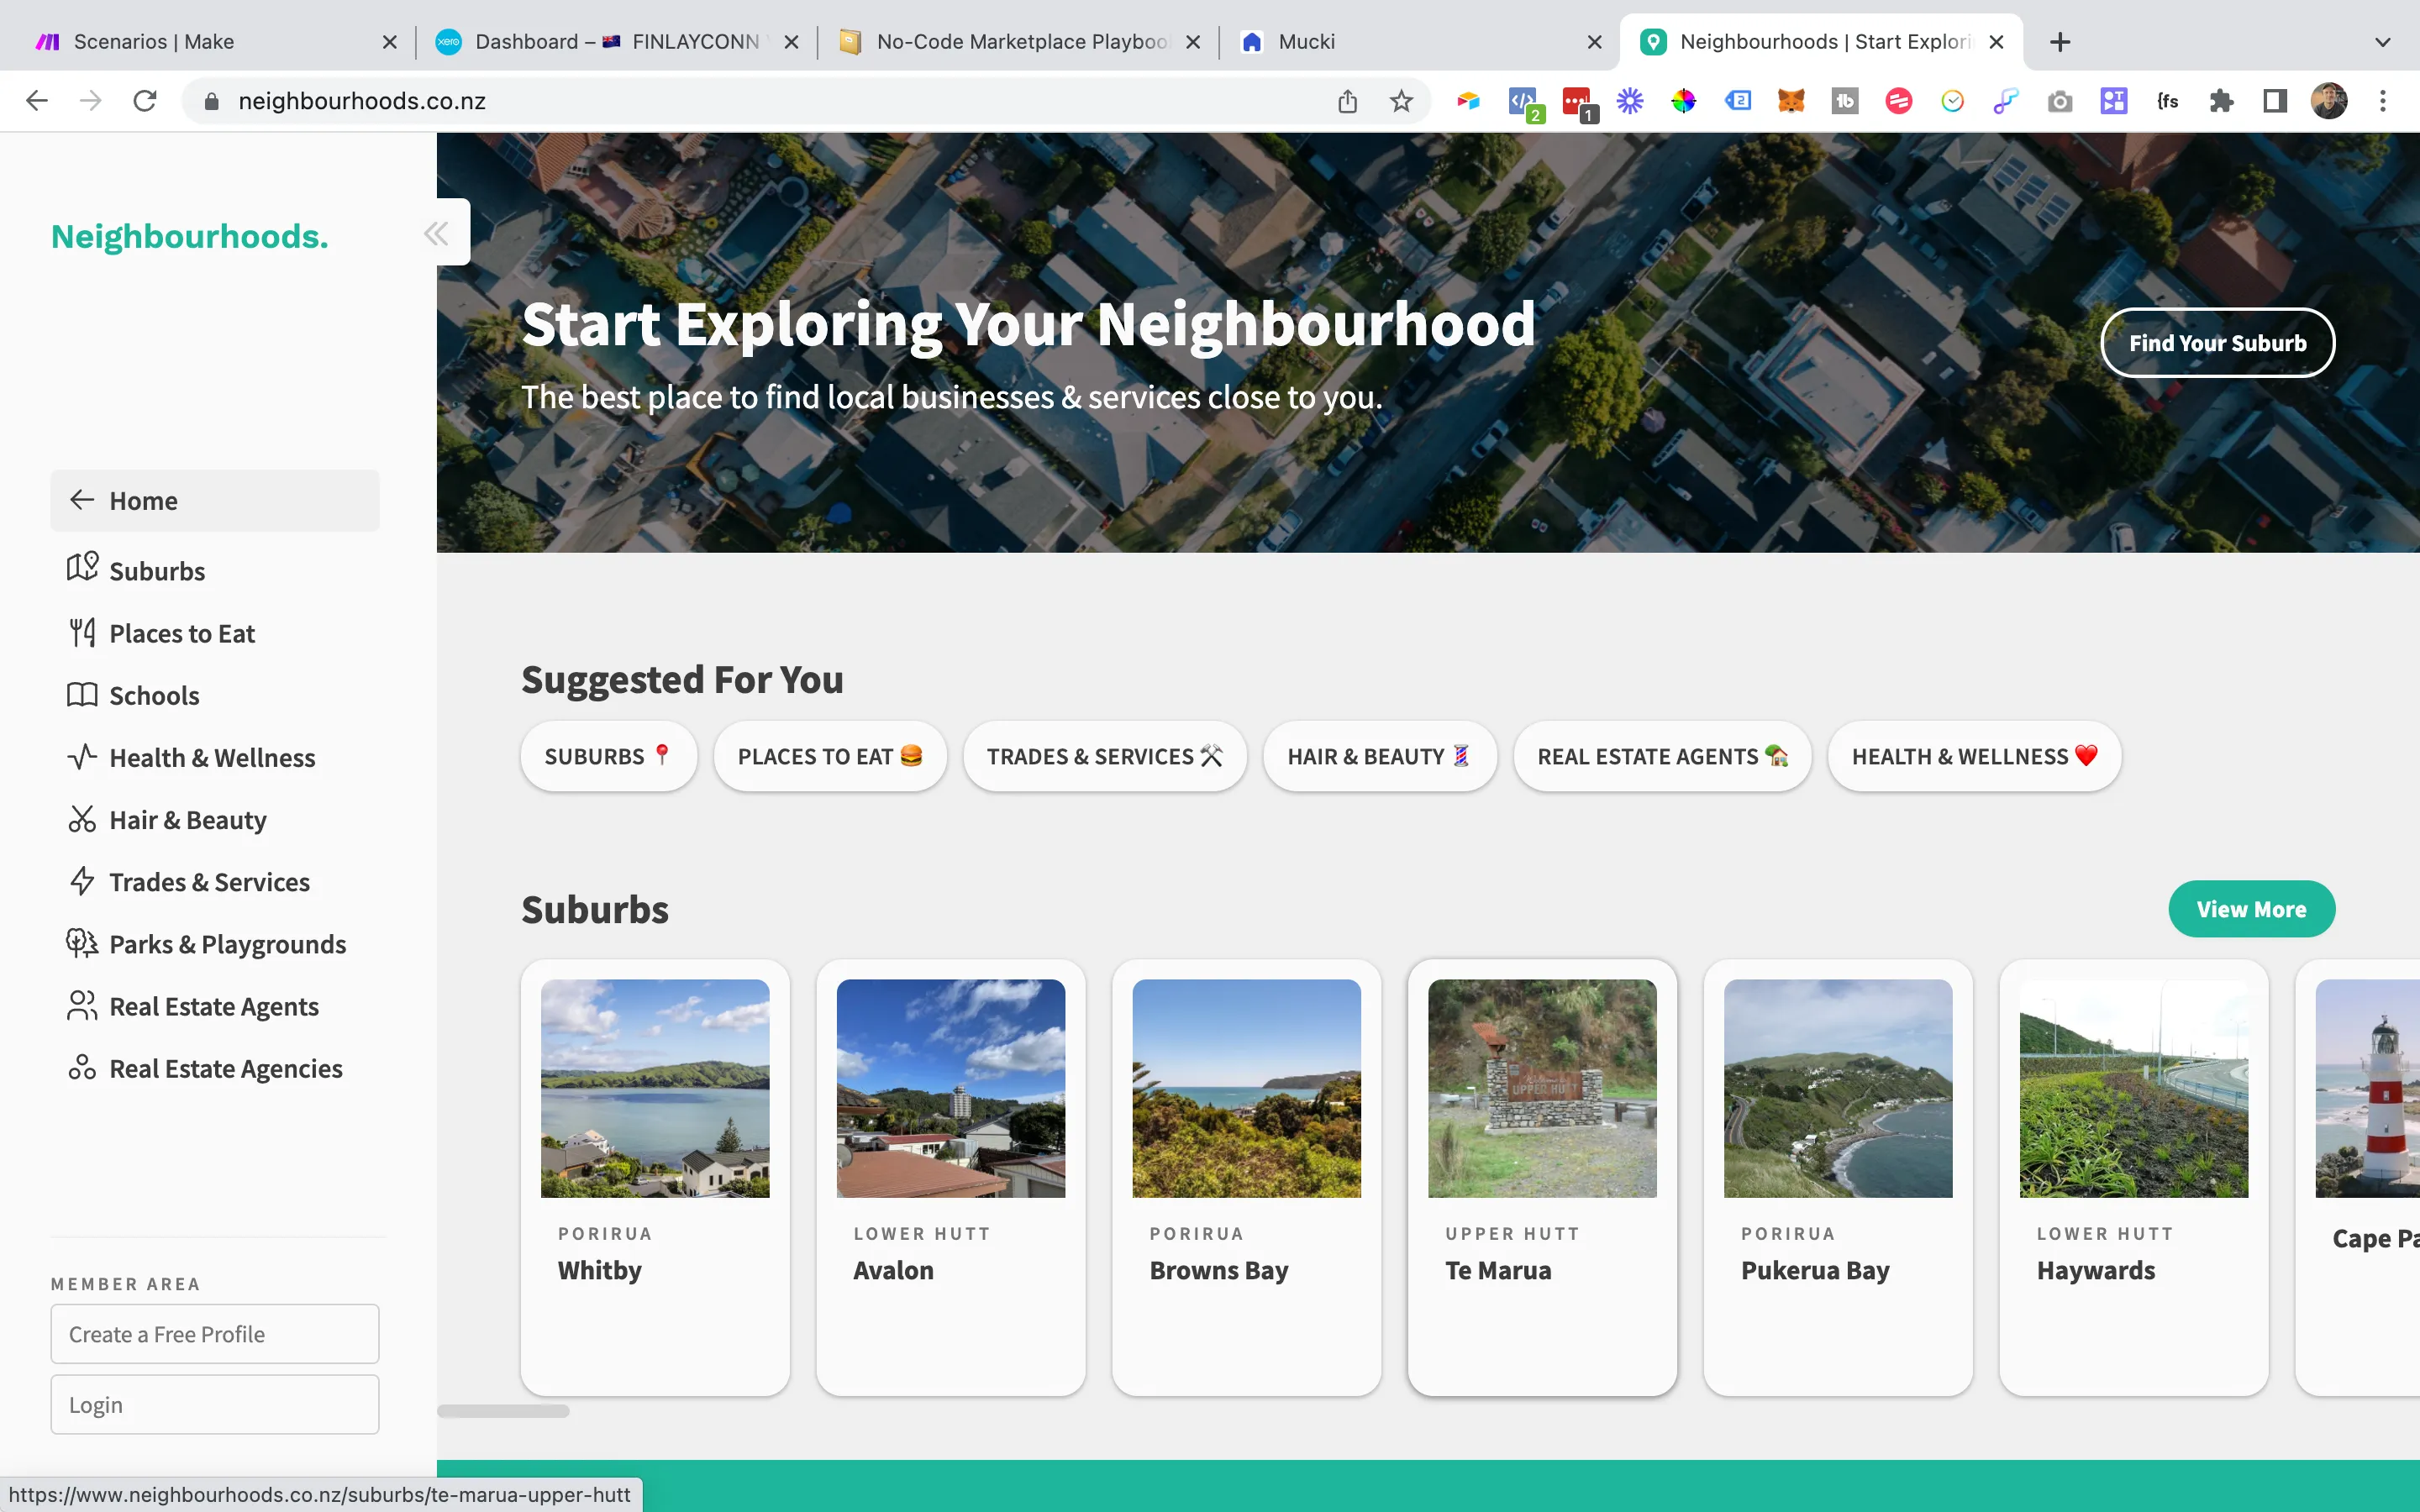The image size is (2420, 1512).
Task: Click the {fs extension icon
Action: pos(2168,101)
